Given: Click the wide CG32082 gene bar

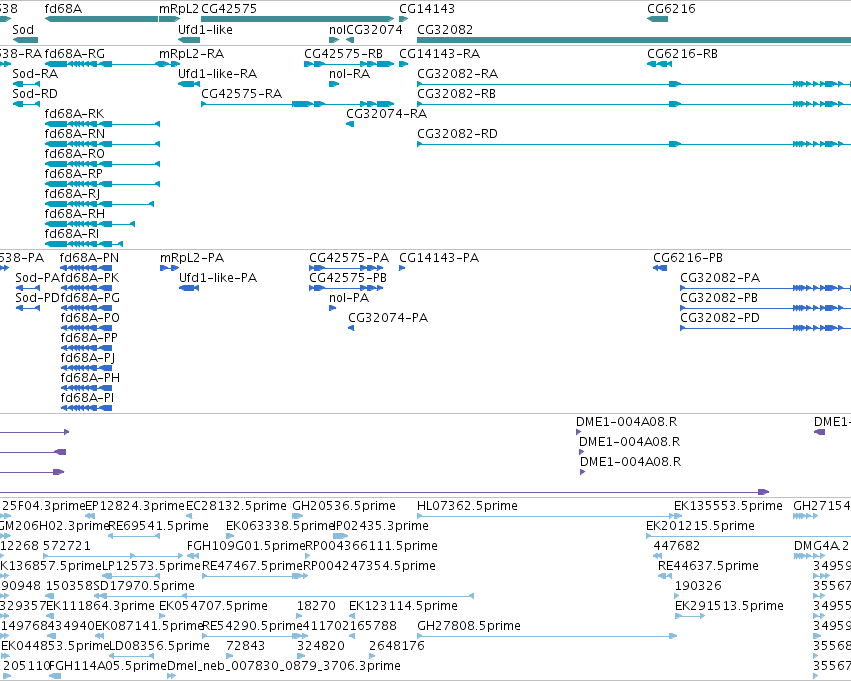Looking at the screenshot, I should pos(634,40).
